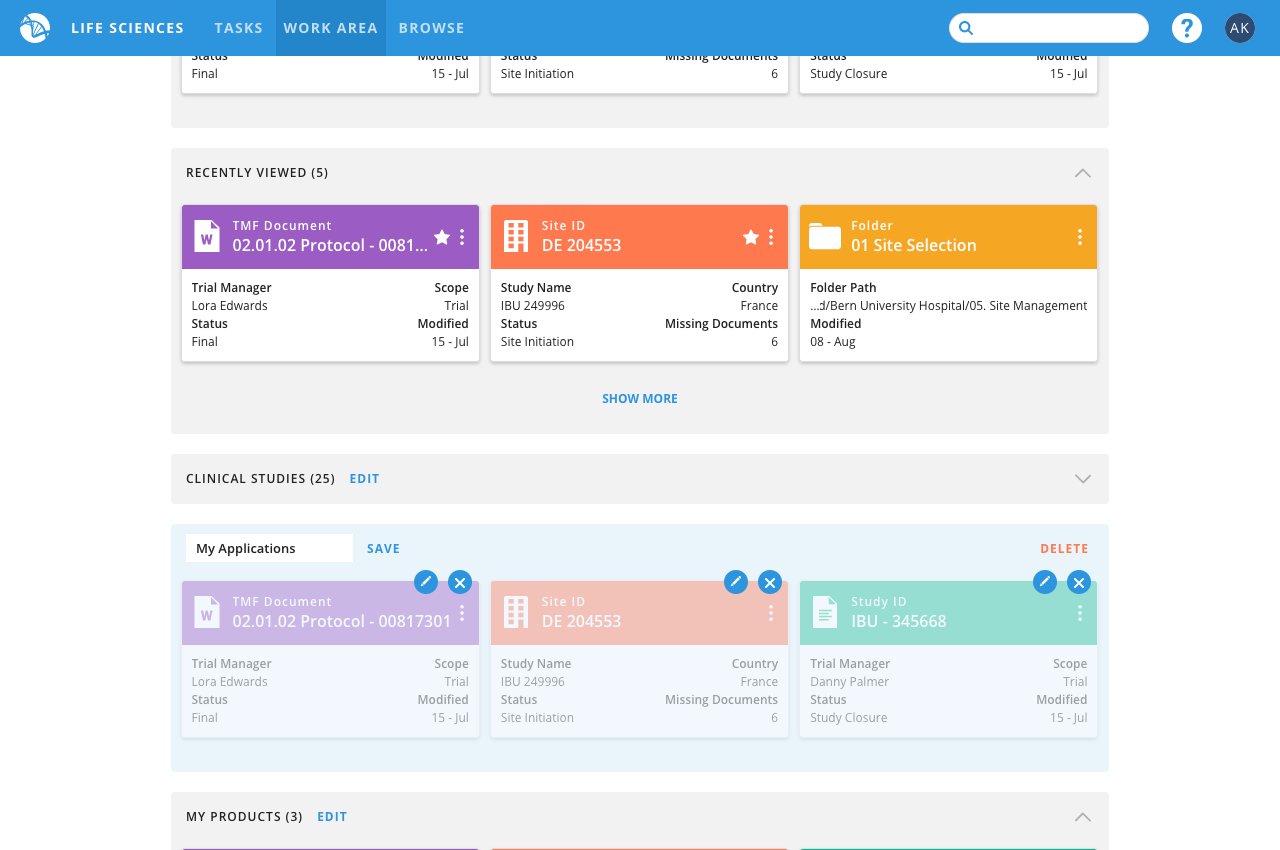
Task: Click Life Sciences title in header
Action: pyautogui.click(x=128, y=28)
